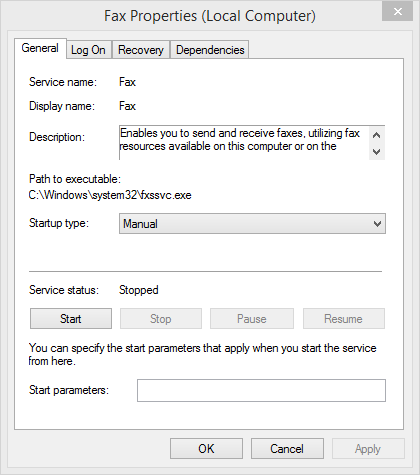Viewport: 420px width, 475px height.
Task: Open the Dependencies tab
Action: pos(210,50)
